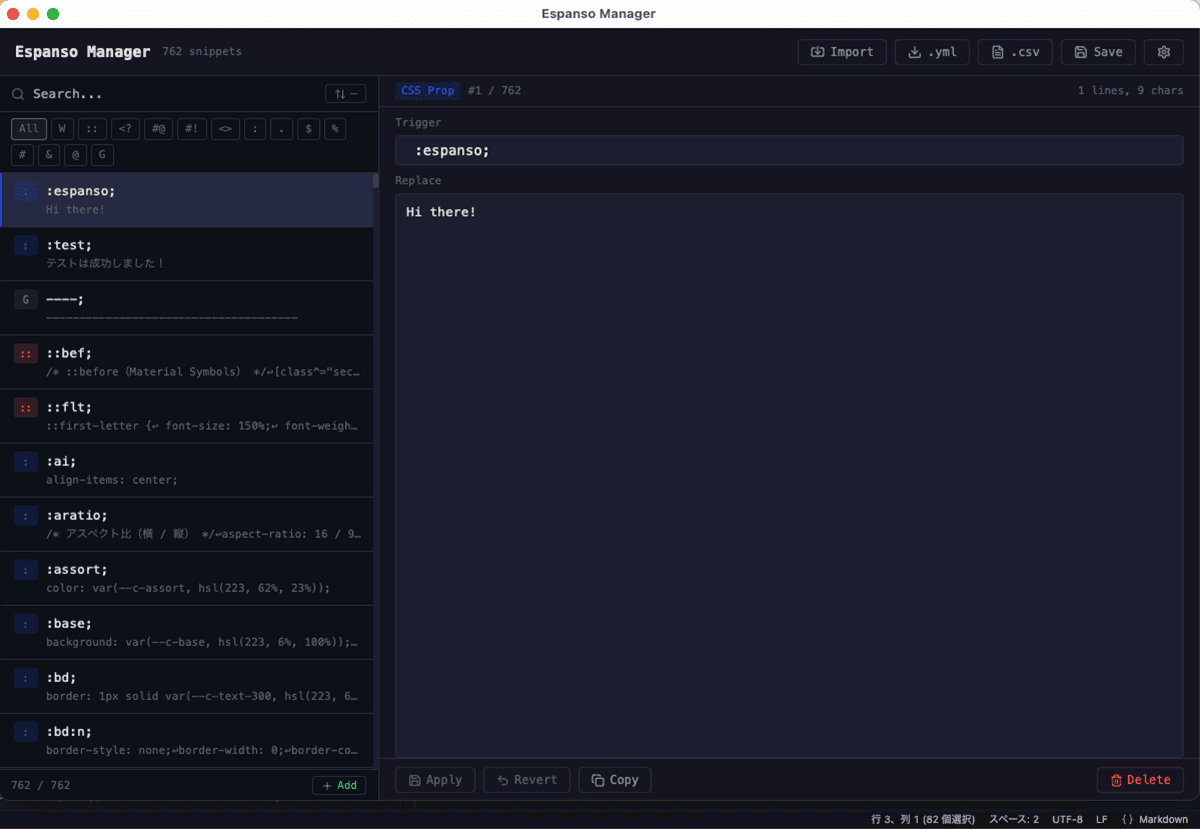Revert the snippet edits
This screenshot has width=1200, height=829.
click(x=527, y=780)
